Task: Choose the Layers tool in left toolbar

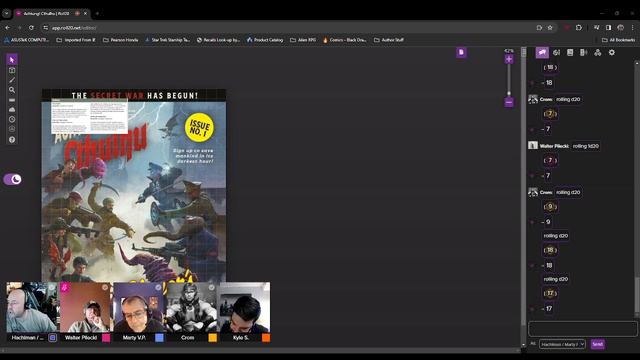Action: [x=12, y=70]
